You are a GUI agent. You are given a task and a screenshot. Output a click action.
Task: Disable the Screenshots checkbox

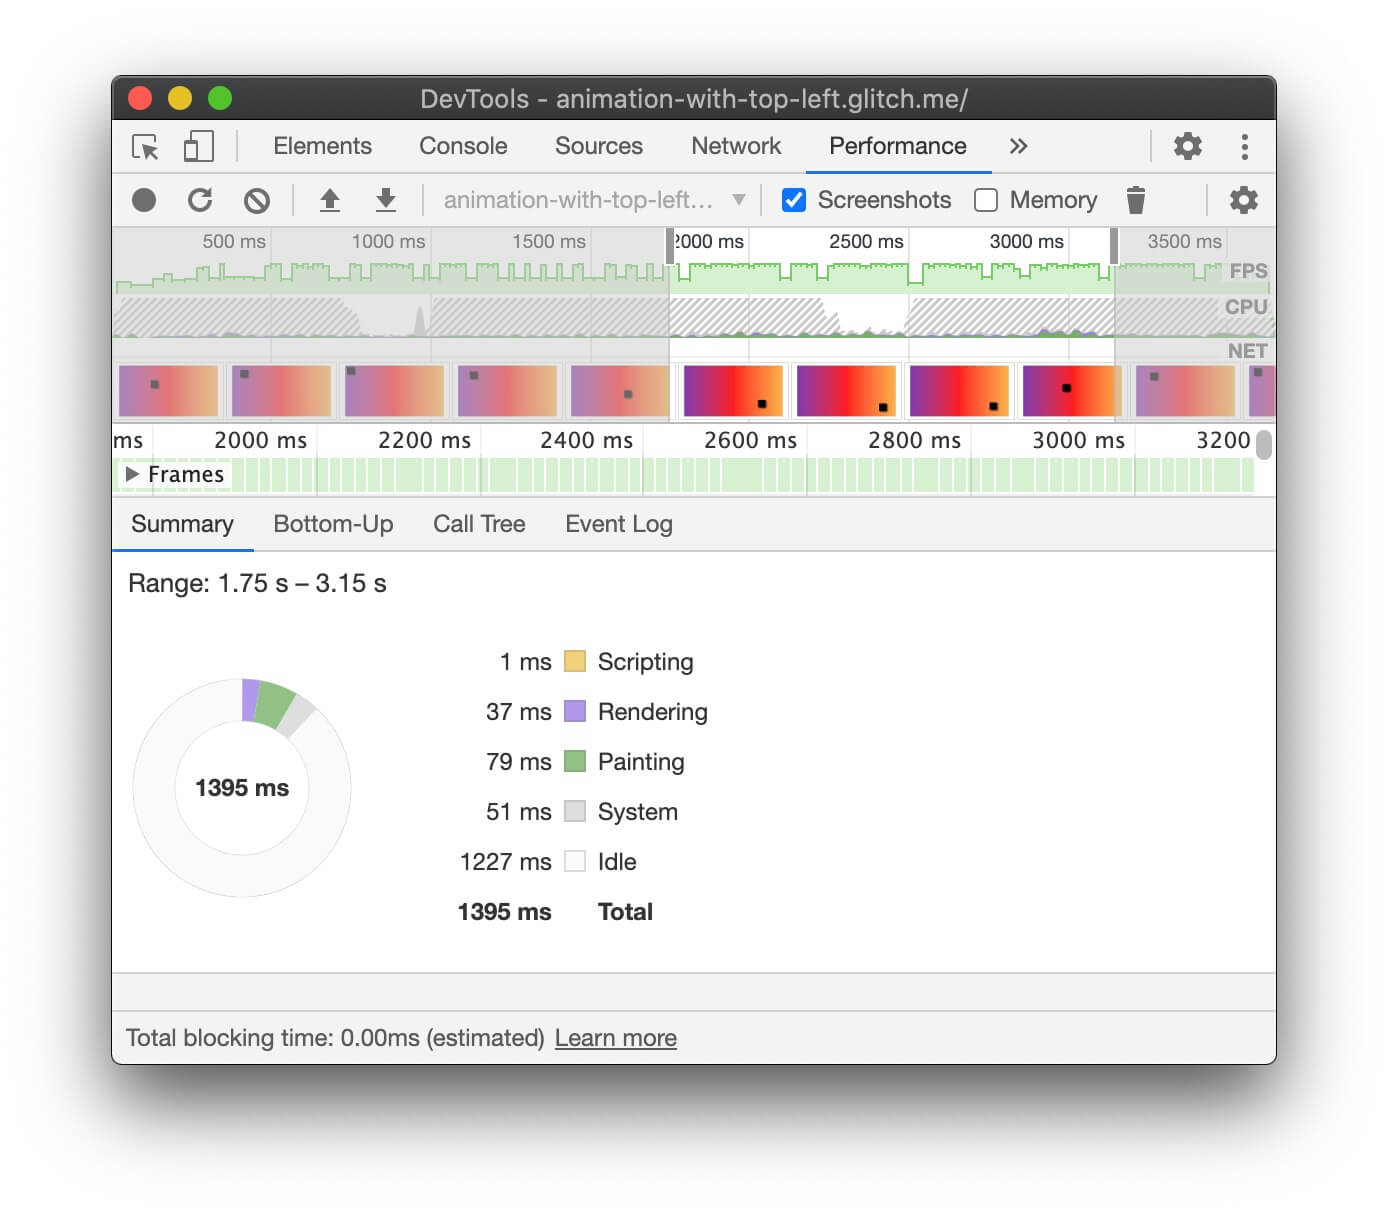click(x=793, y=199)
